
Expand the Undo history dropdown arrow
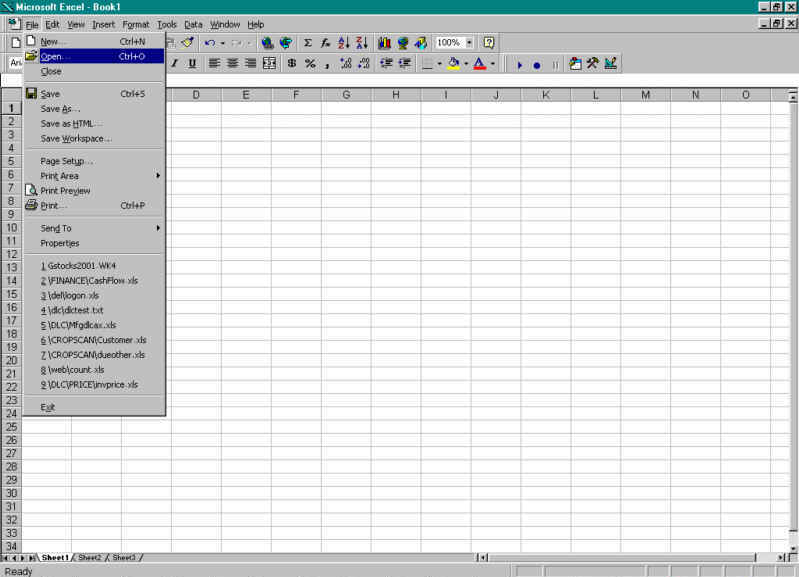click(223, 43)
